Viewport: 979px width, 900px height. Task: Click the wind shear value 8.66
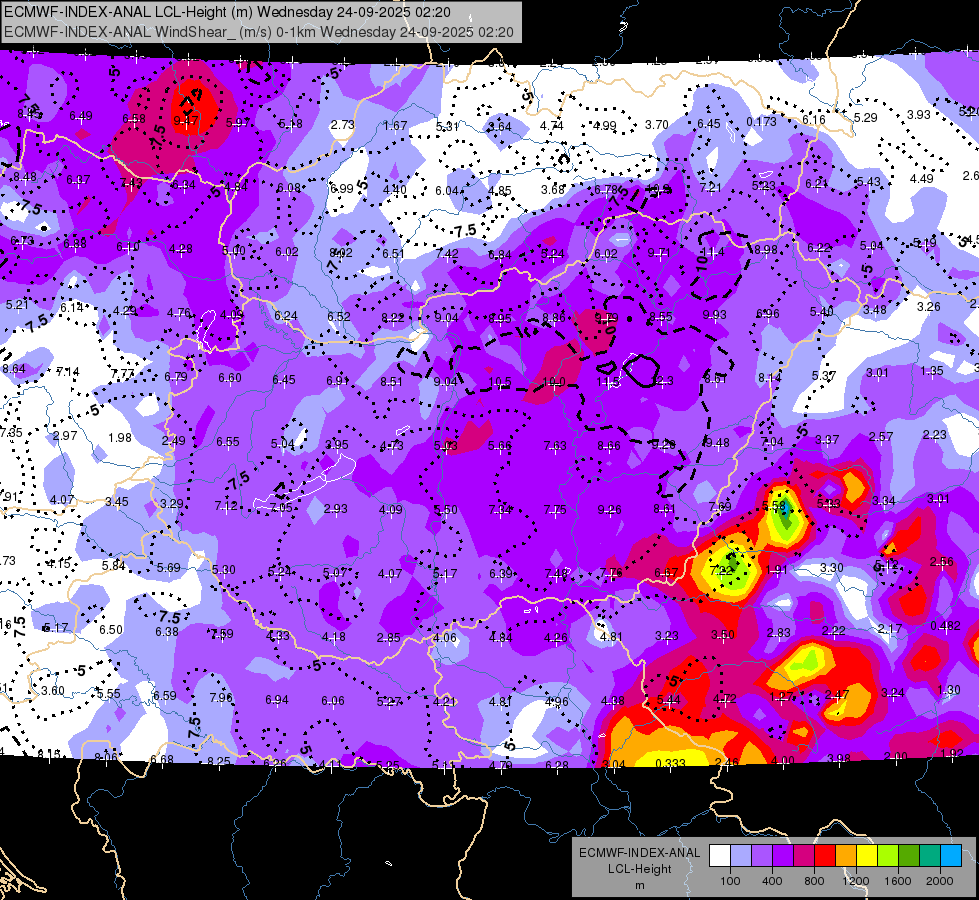[609, 445]
